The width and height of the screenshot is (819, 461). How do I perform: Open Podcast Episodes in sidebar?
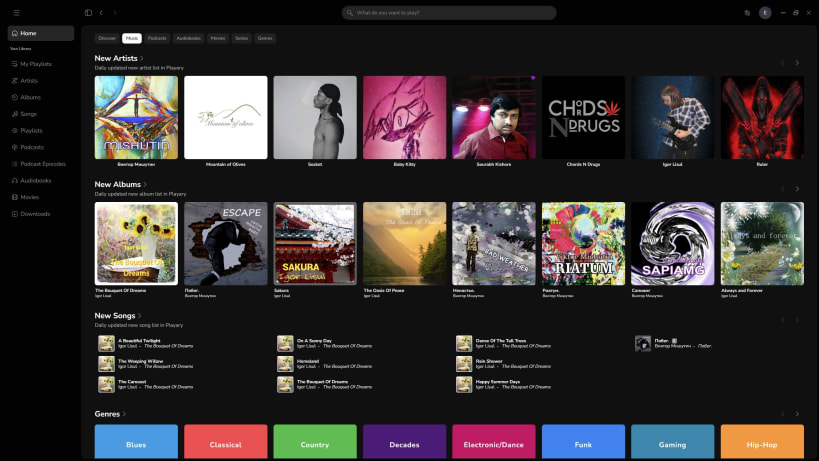click(41, 164)
